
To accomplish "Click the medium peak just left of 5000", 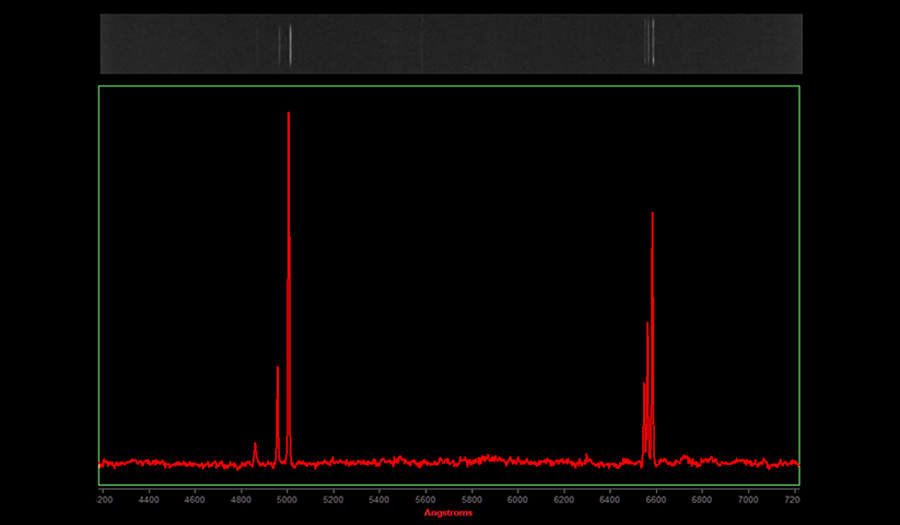I will pyautogui.click(x=277, y=368).
